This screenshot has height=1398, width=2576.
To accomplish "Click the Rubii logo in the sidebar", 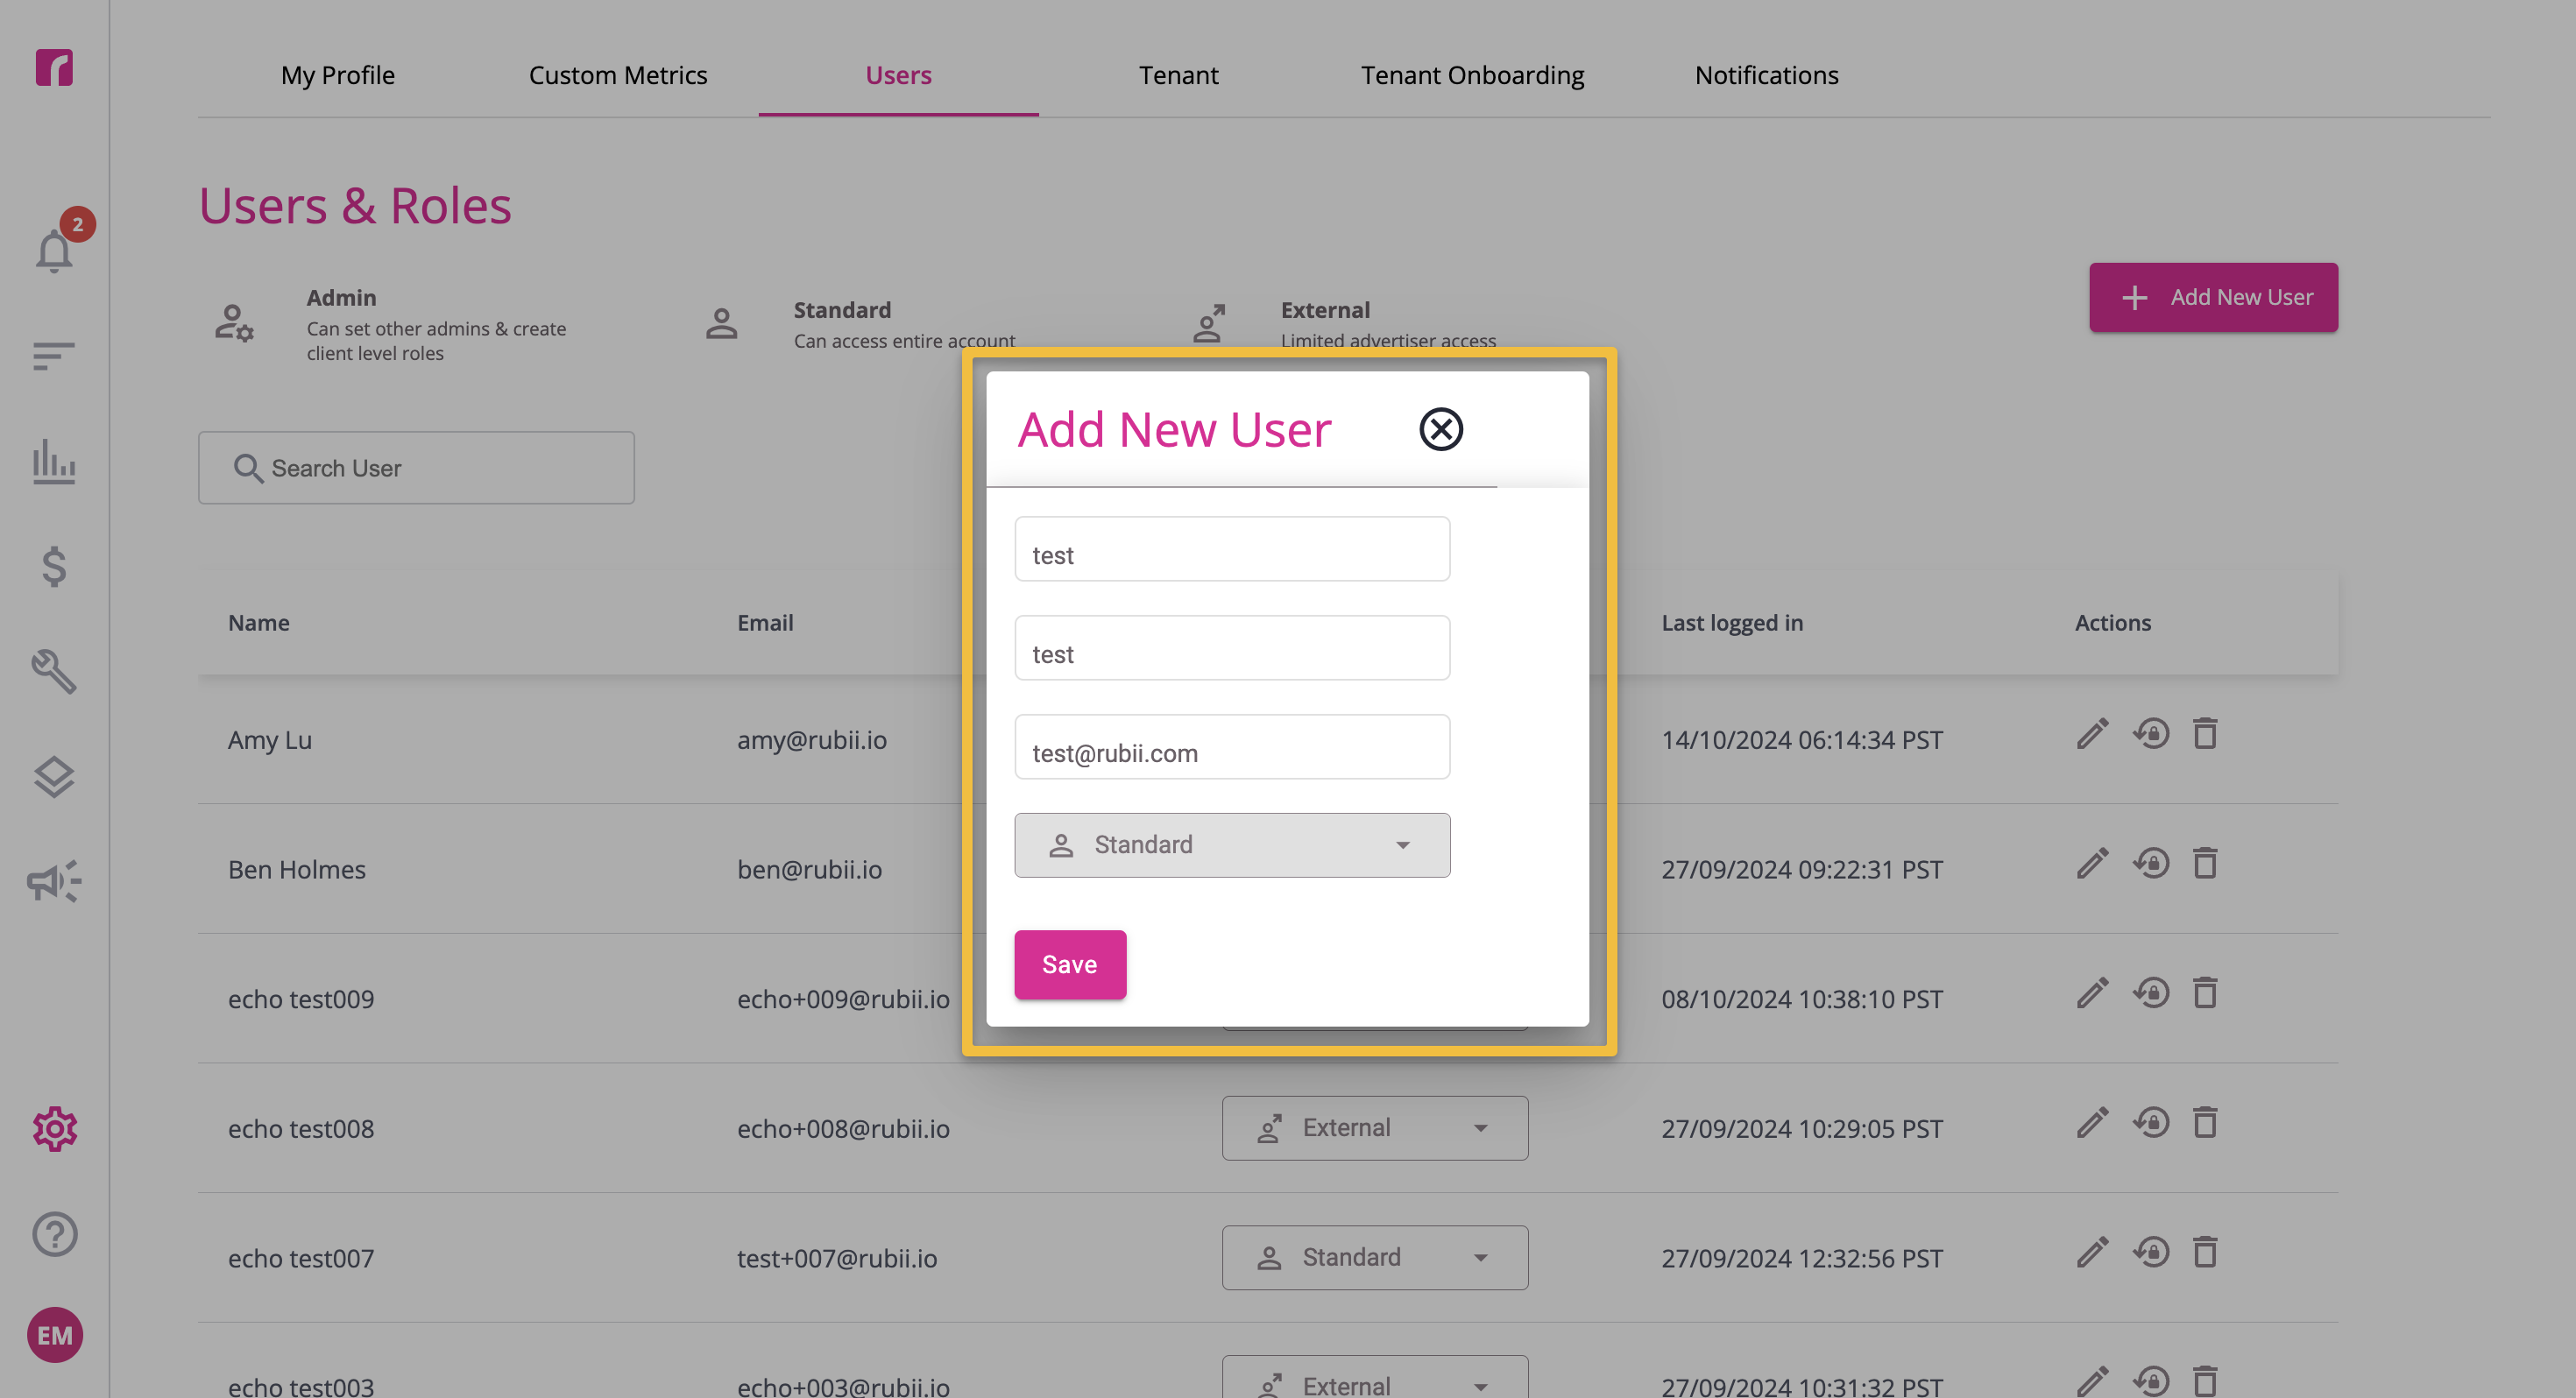I will coord(54,68).
